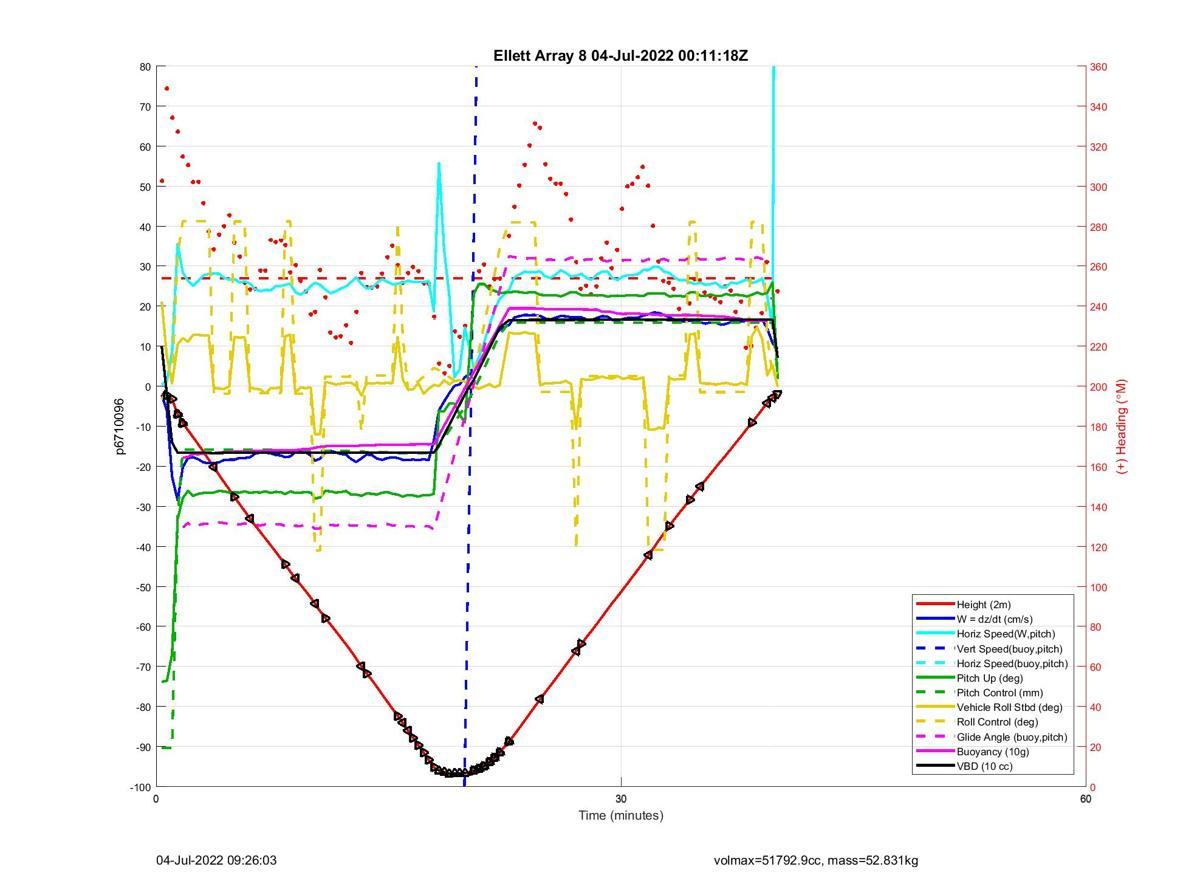Select the 'W = dz/dt (cm/s)' legend entry
1200x885 pixels.
coord(995,619)
